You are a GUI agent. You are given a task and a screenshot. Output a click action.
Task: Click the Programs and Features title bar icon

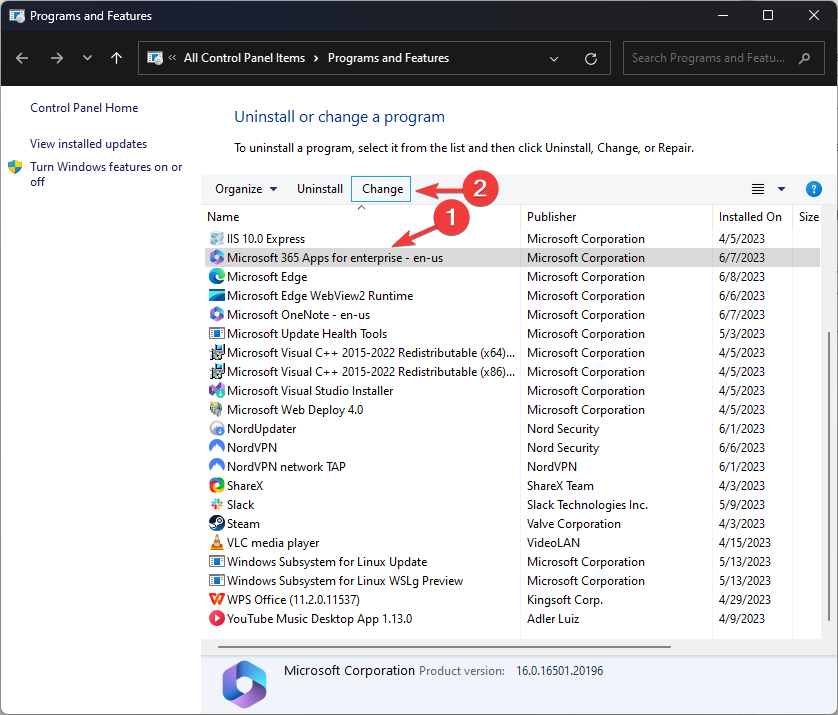(x=17, y=16)
